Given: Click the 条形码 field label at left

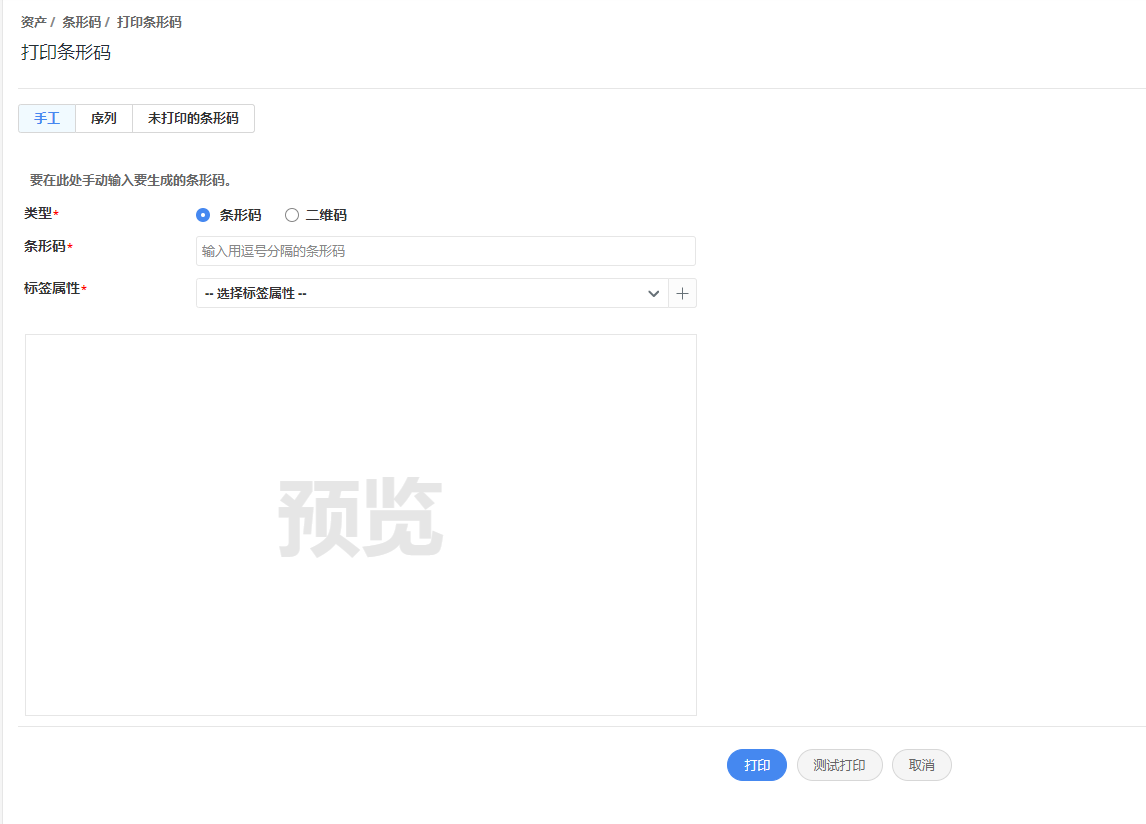Looking at the screenshot, I should 45,246.
